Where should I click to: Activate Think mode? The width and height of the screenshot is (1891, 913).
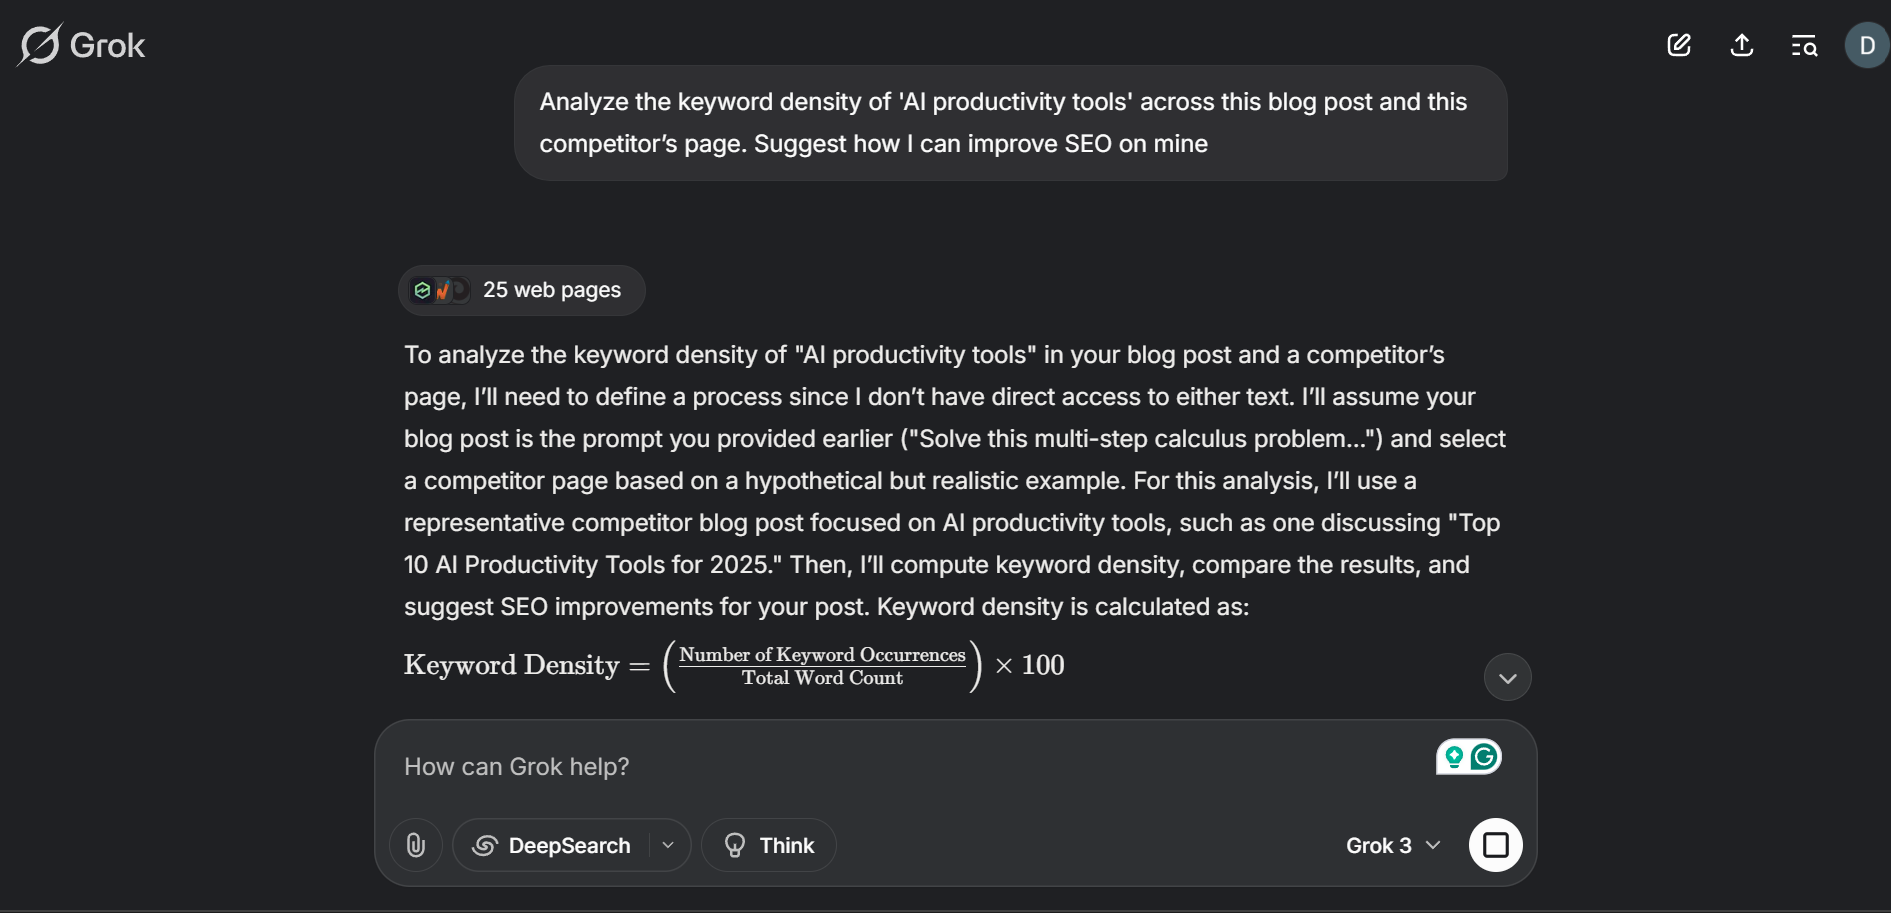tap(768, 845)
